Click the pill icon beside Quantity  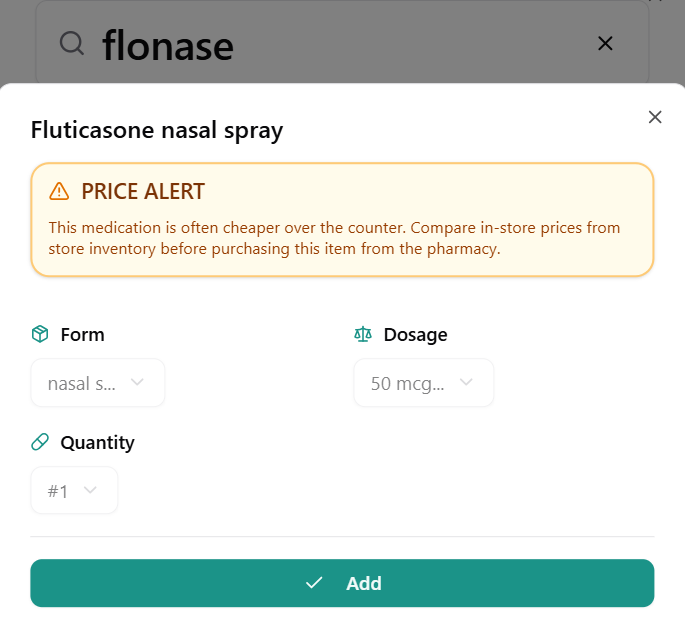pyautogui.click(x=40, y=442)
